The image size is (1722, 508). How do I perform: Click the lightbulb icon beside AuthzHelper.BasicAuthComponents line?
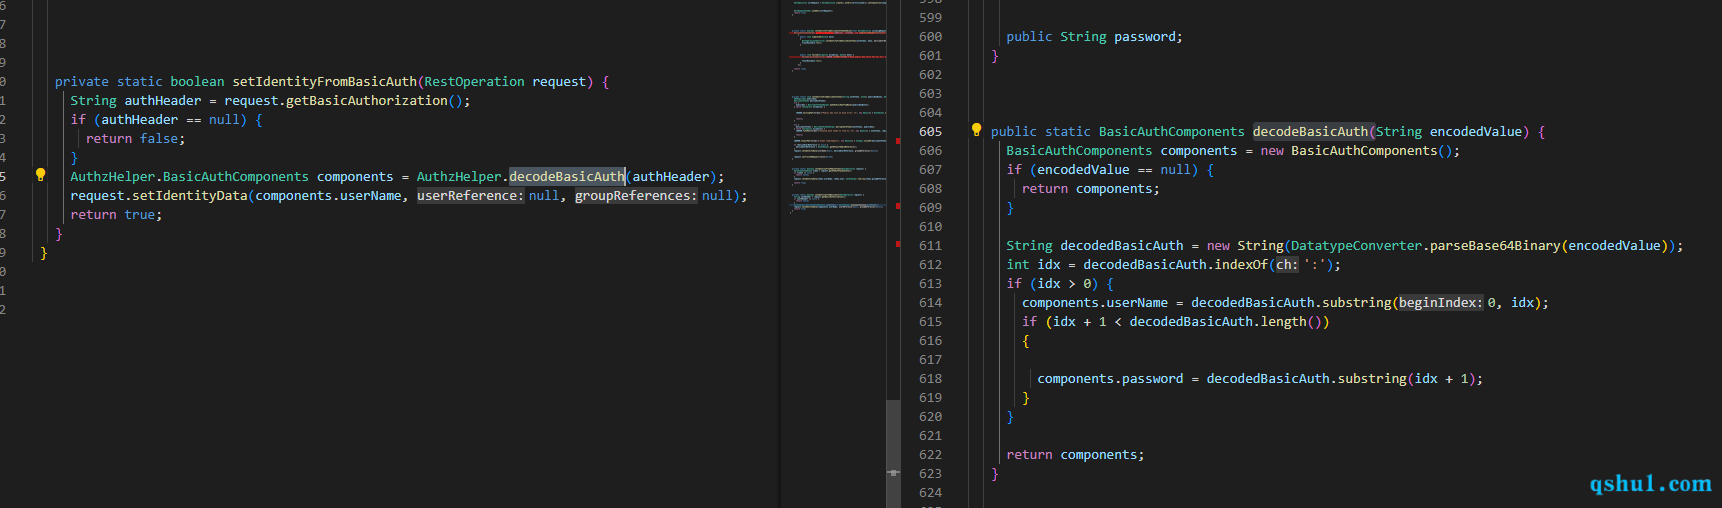tap(41, 175)
